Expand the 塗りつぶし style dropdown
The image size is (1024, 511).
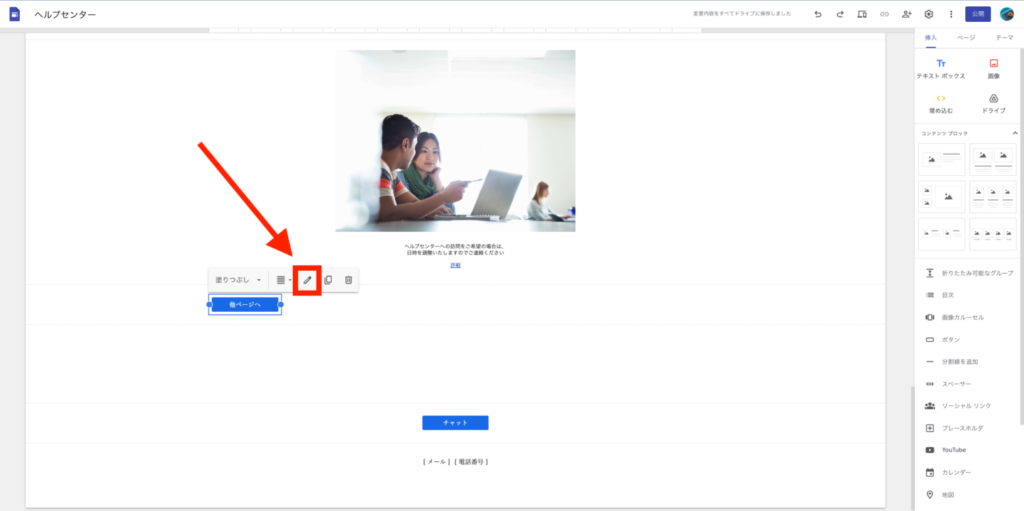pos(239,280)
